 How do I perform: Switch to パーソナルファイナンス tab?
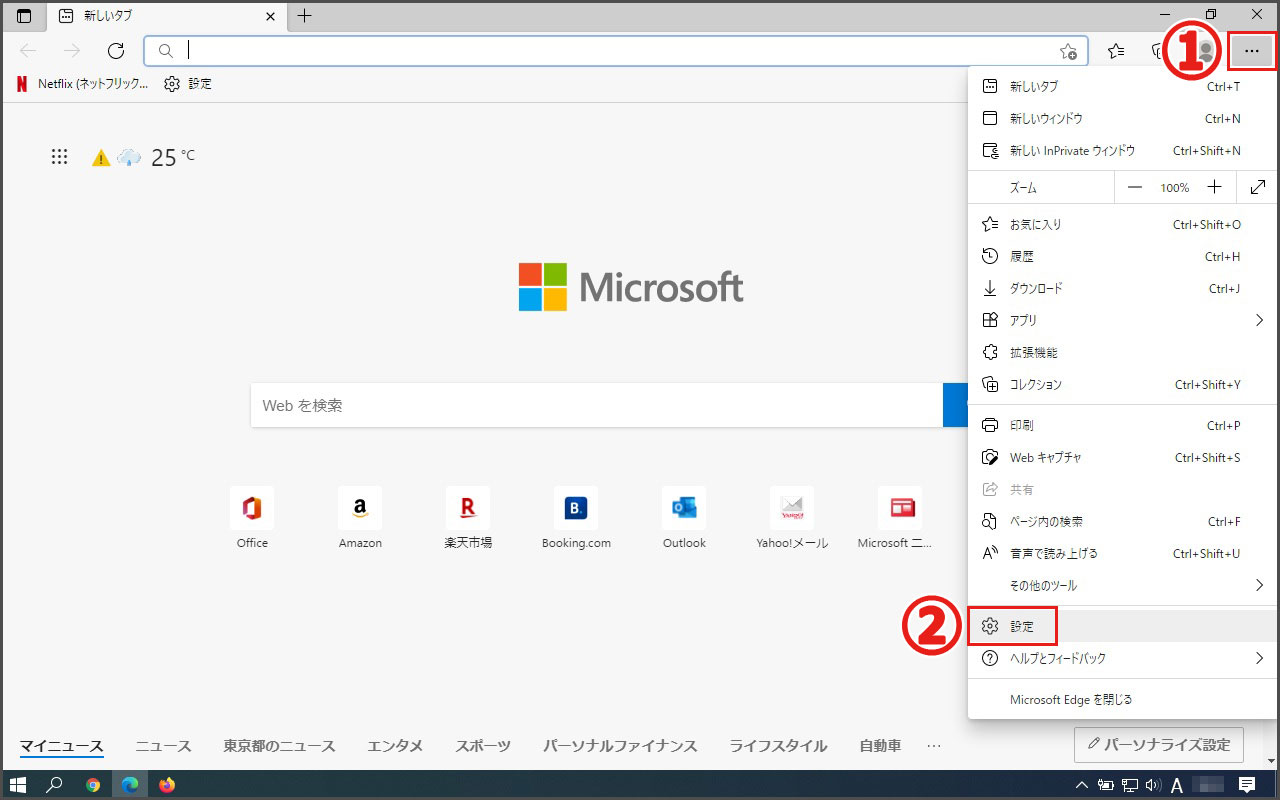[620, 746]
